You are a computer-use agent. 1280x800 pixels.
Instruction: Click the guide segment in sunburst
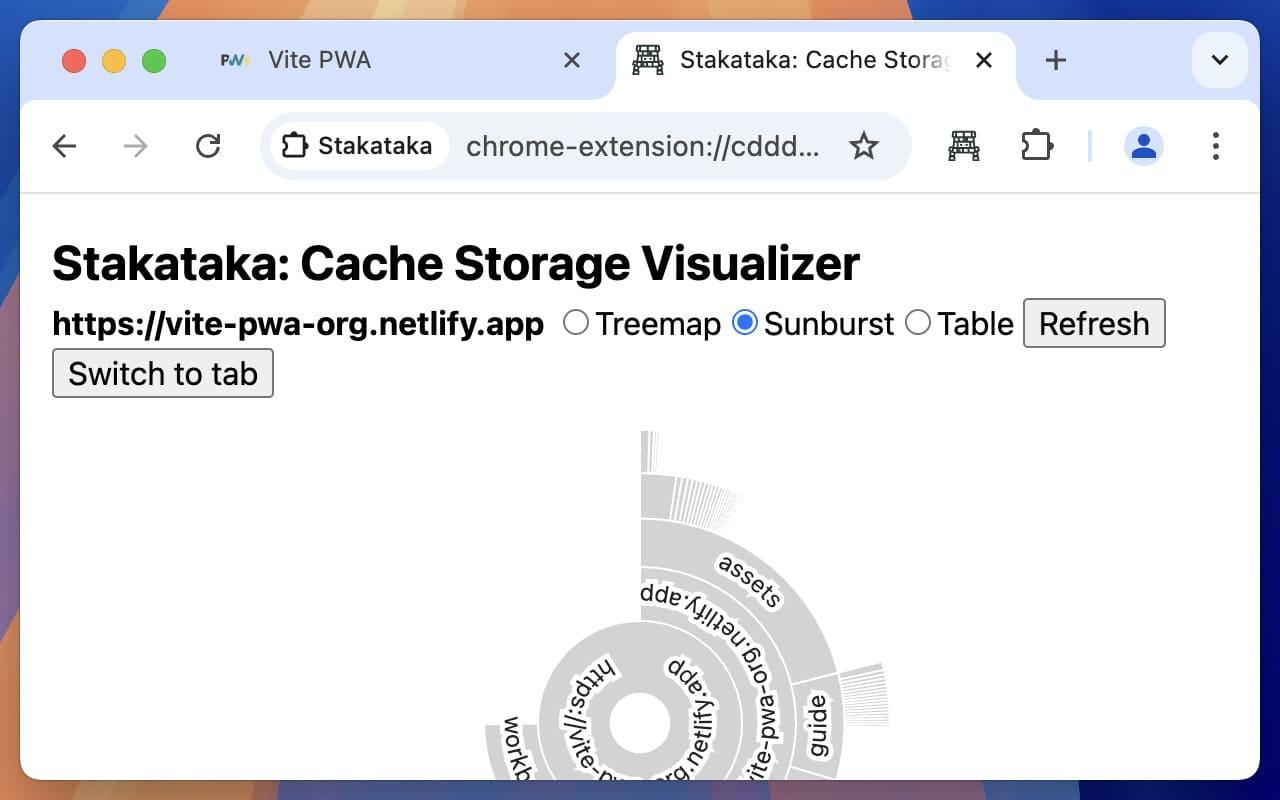coord(819,726)
